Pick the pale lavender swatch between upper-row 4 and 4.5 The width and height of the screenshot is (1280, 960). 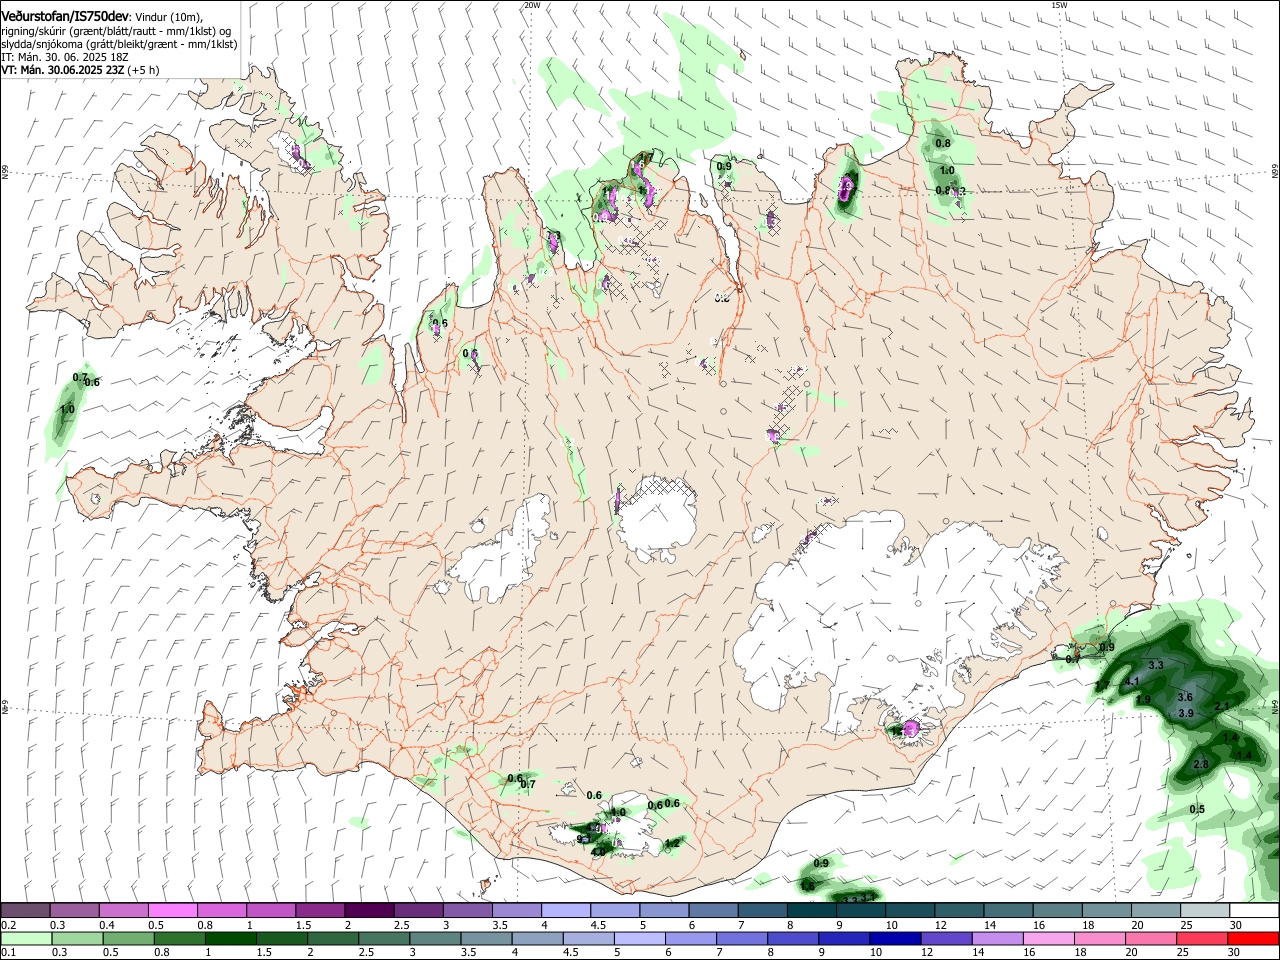pyautogui.click(x=565, y=911)
